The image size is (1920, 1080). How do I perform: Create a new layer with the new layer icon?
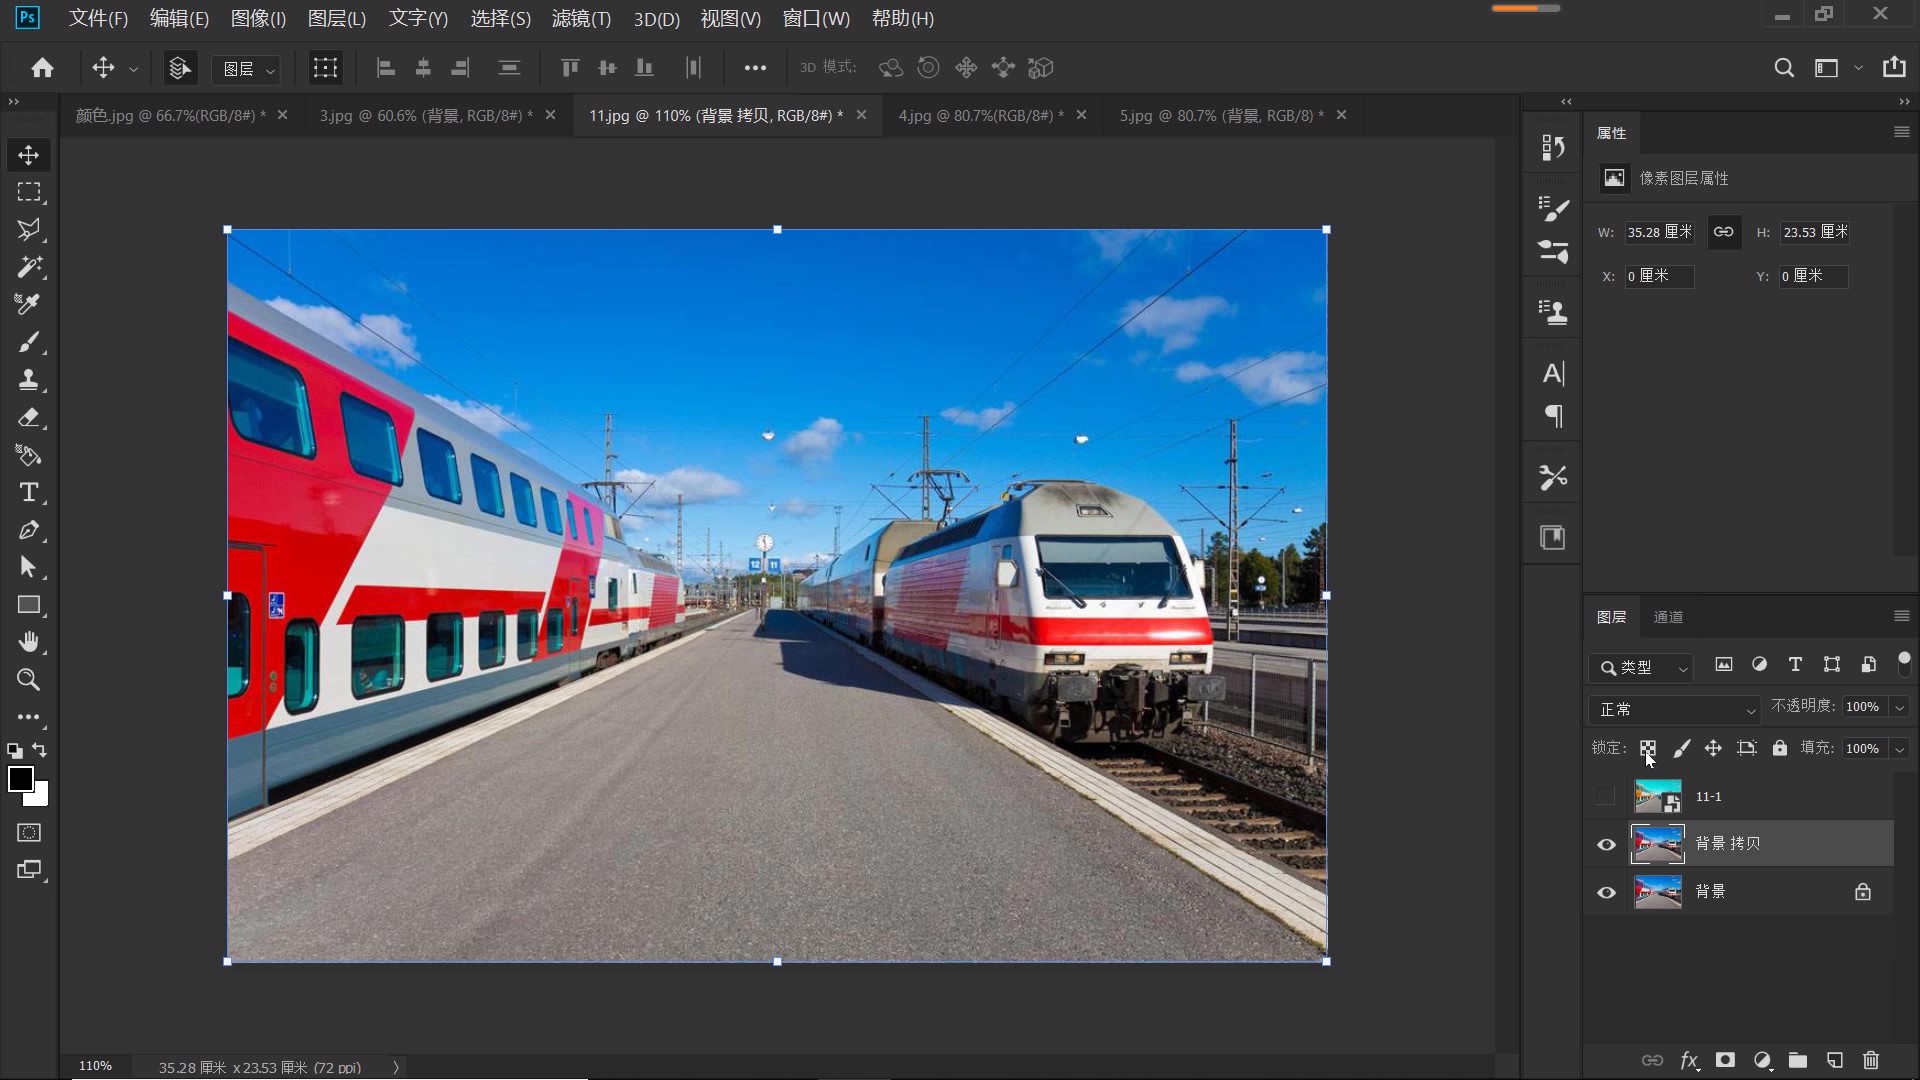click(1834, 1061)
